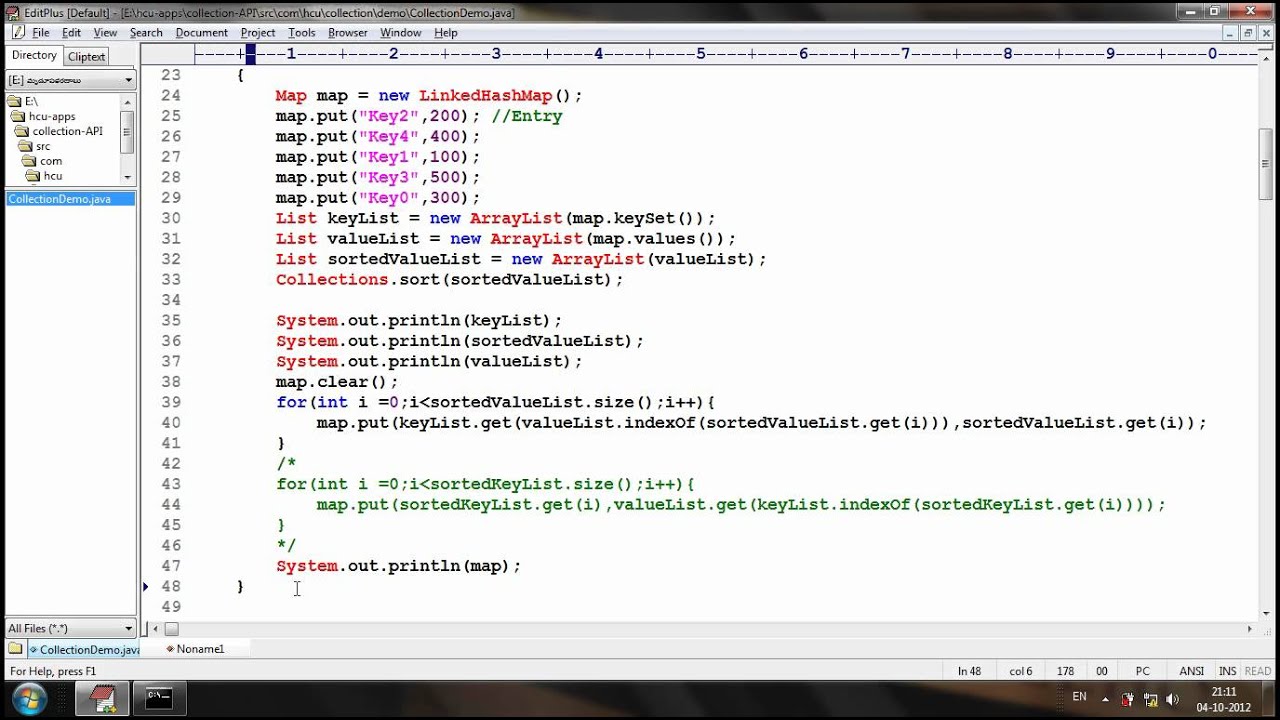1280x720 pixels.
Task: Click the ruler column marker
Action: [x=251, y=53]
